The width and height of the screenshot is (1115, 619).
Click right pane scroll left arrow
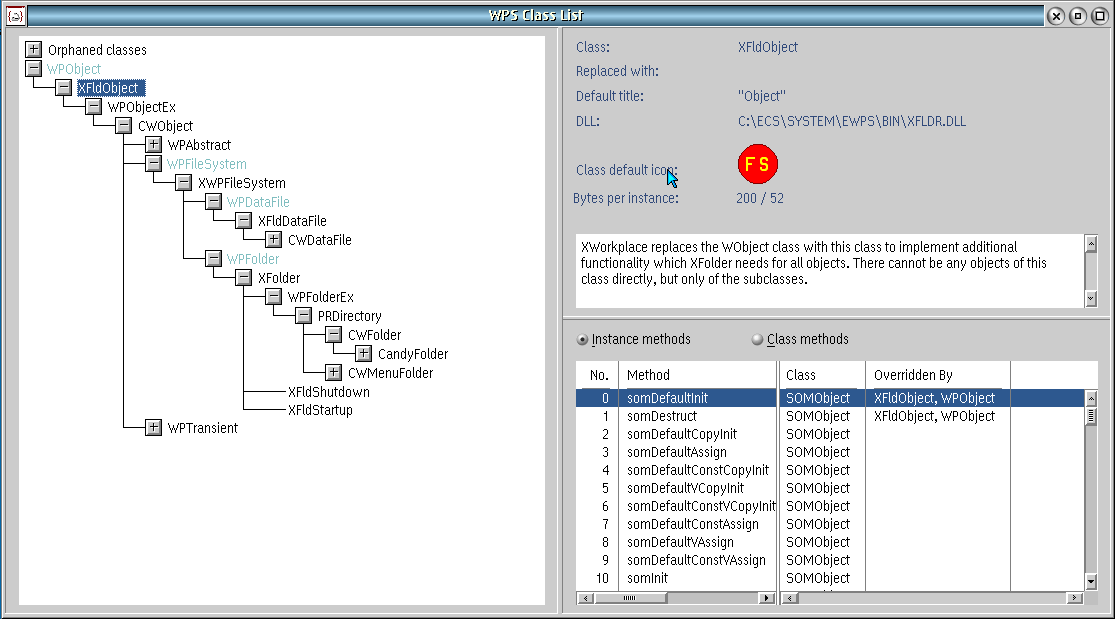[x=789, y=598]
